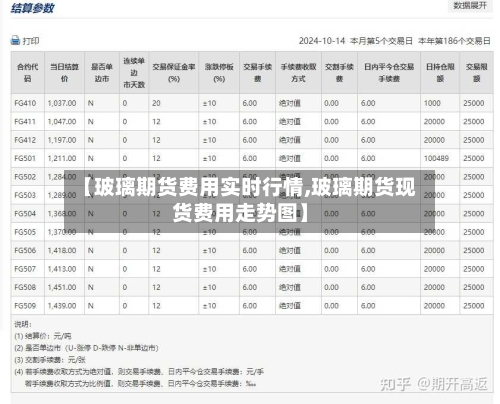Image resolution: width=500 pixels, height=404 pixels.
Task: Click margin rate 20 in FG410 row
Action: pyautogui.click(x=156, y=103)
